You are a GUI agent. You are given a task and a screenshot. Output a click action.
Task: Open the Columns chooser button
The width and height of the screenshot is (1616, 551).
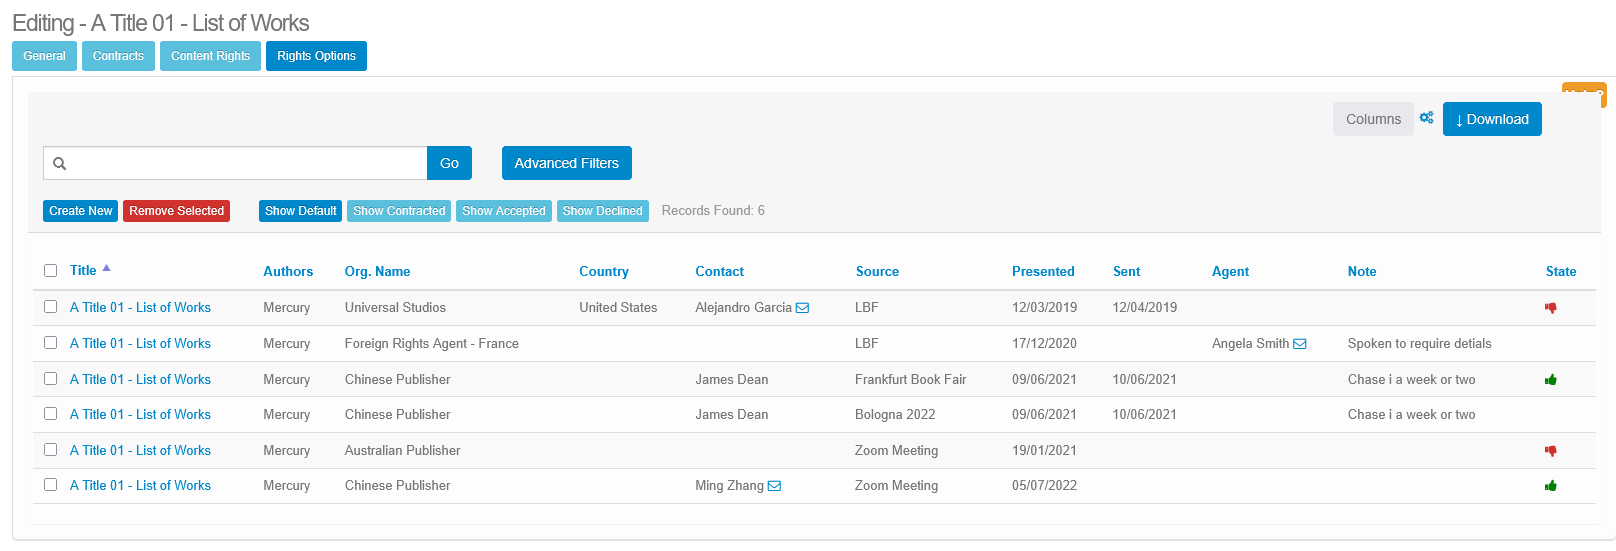(1373, 119)
